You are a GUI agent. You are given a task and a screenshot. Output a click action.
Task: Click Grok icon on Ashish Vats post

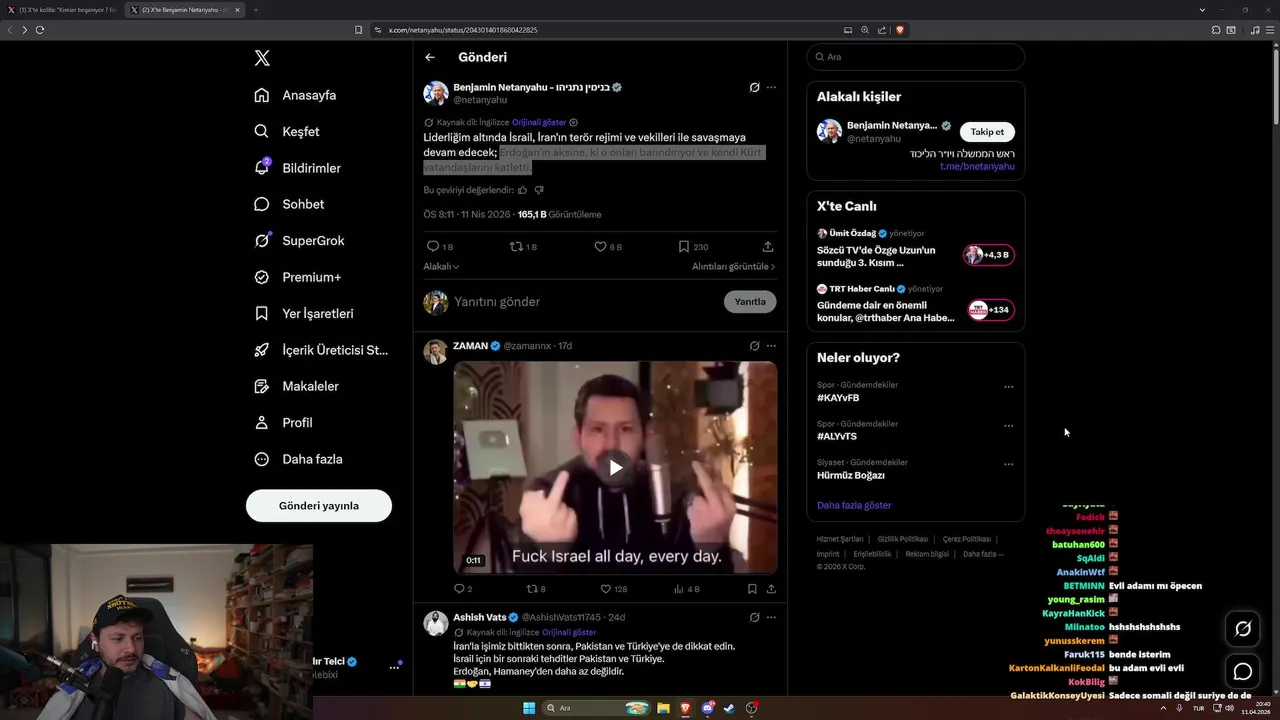click(x=755, y=618)
